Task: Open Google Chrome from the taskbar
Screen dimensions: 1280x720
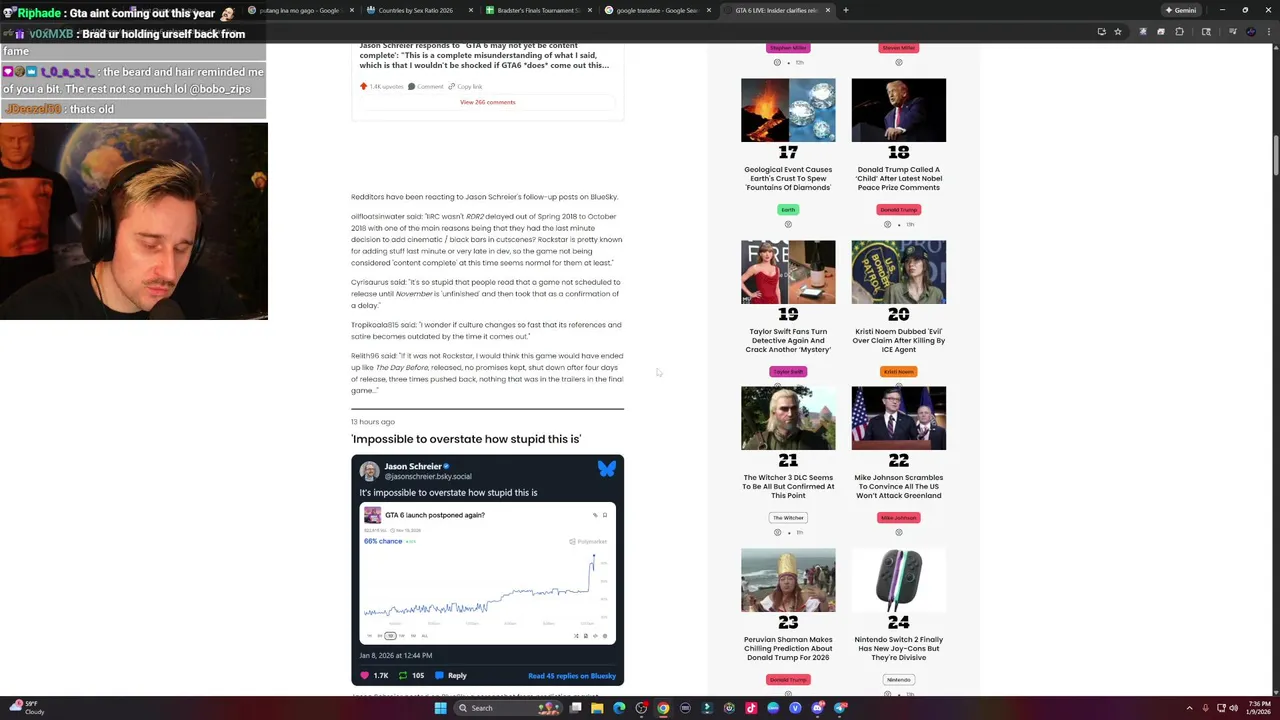Action: pyautogui.click(x=663, y=708)
